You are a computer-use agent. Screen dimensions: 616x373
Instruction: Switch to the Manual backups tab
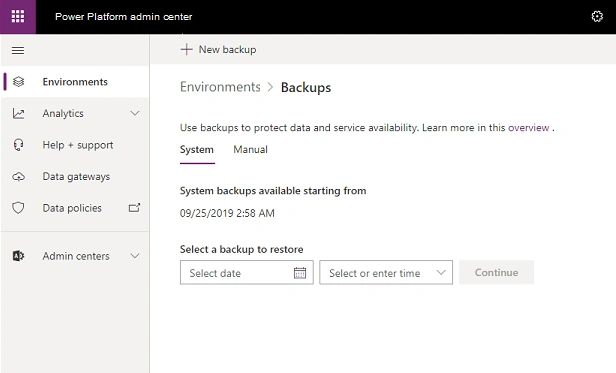250,150
